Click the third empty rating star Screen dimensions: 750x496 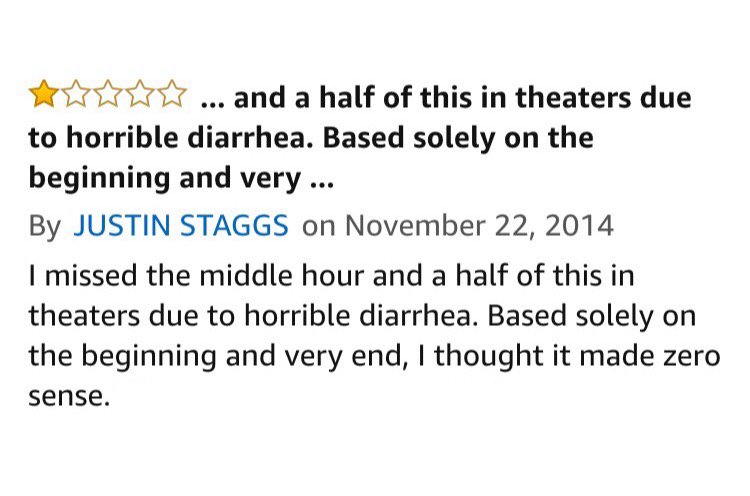point(108,93)
